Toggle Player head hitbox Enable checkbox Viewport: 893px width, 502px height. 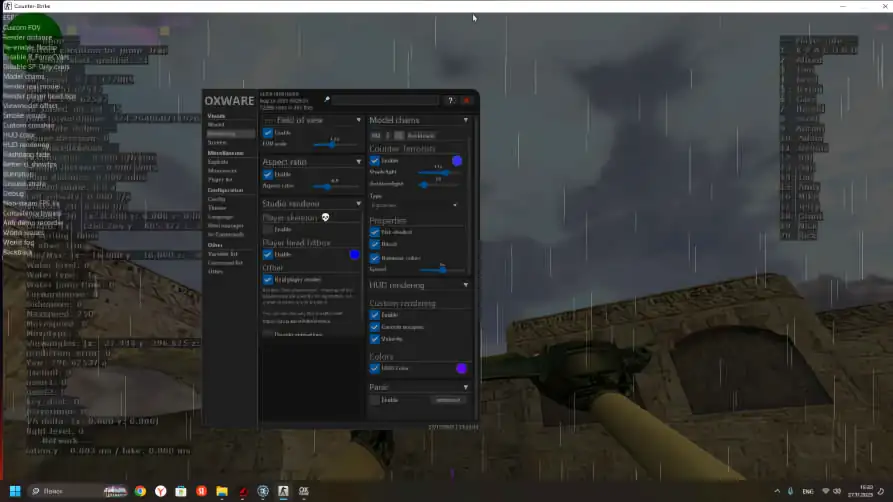click(268, 254)
